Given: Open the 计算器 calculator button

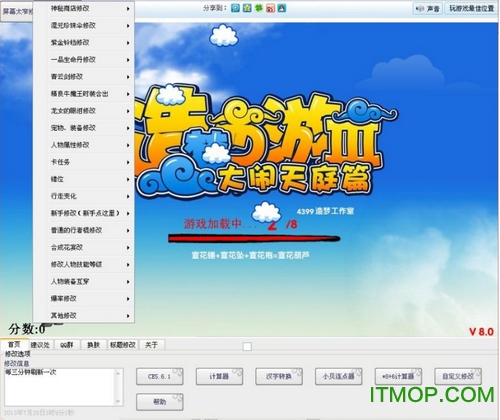Looking at the screenshot, I should point(219,376).
